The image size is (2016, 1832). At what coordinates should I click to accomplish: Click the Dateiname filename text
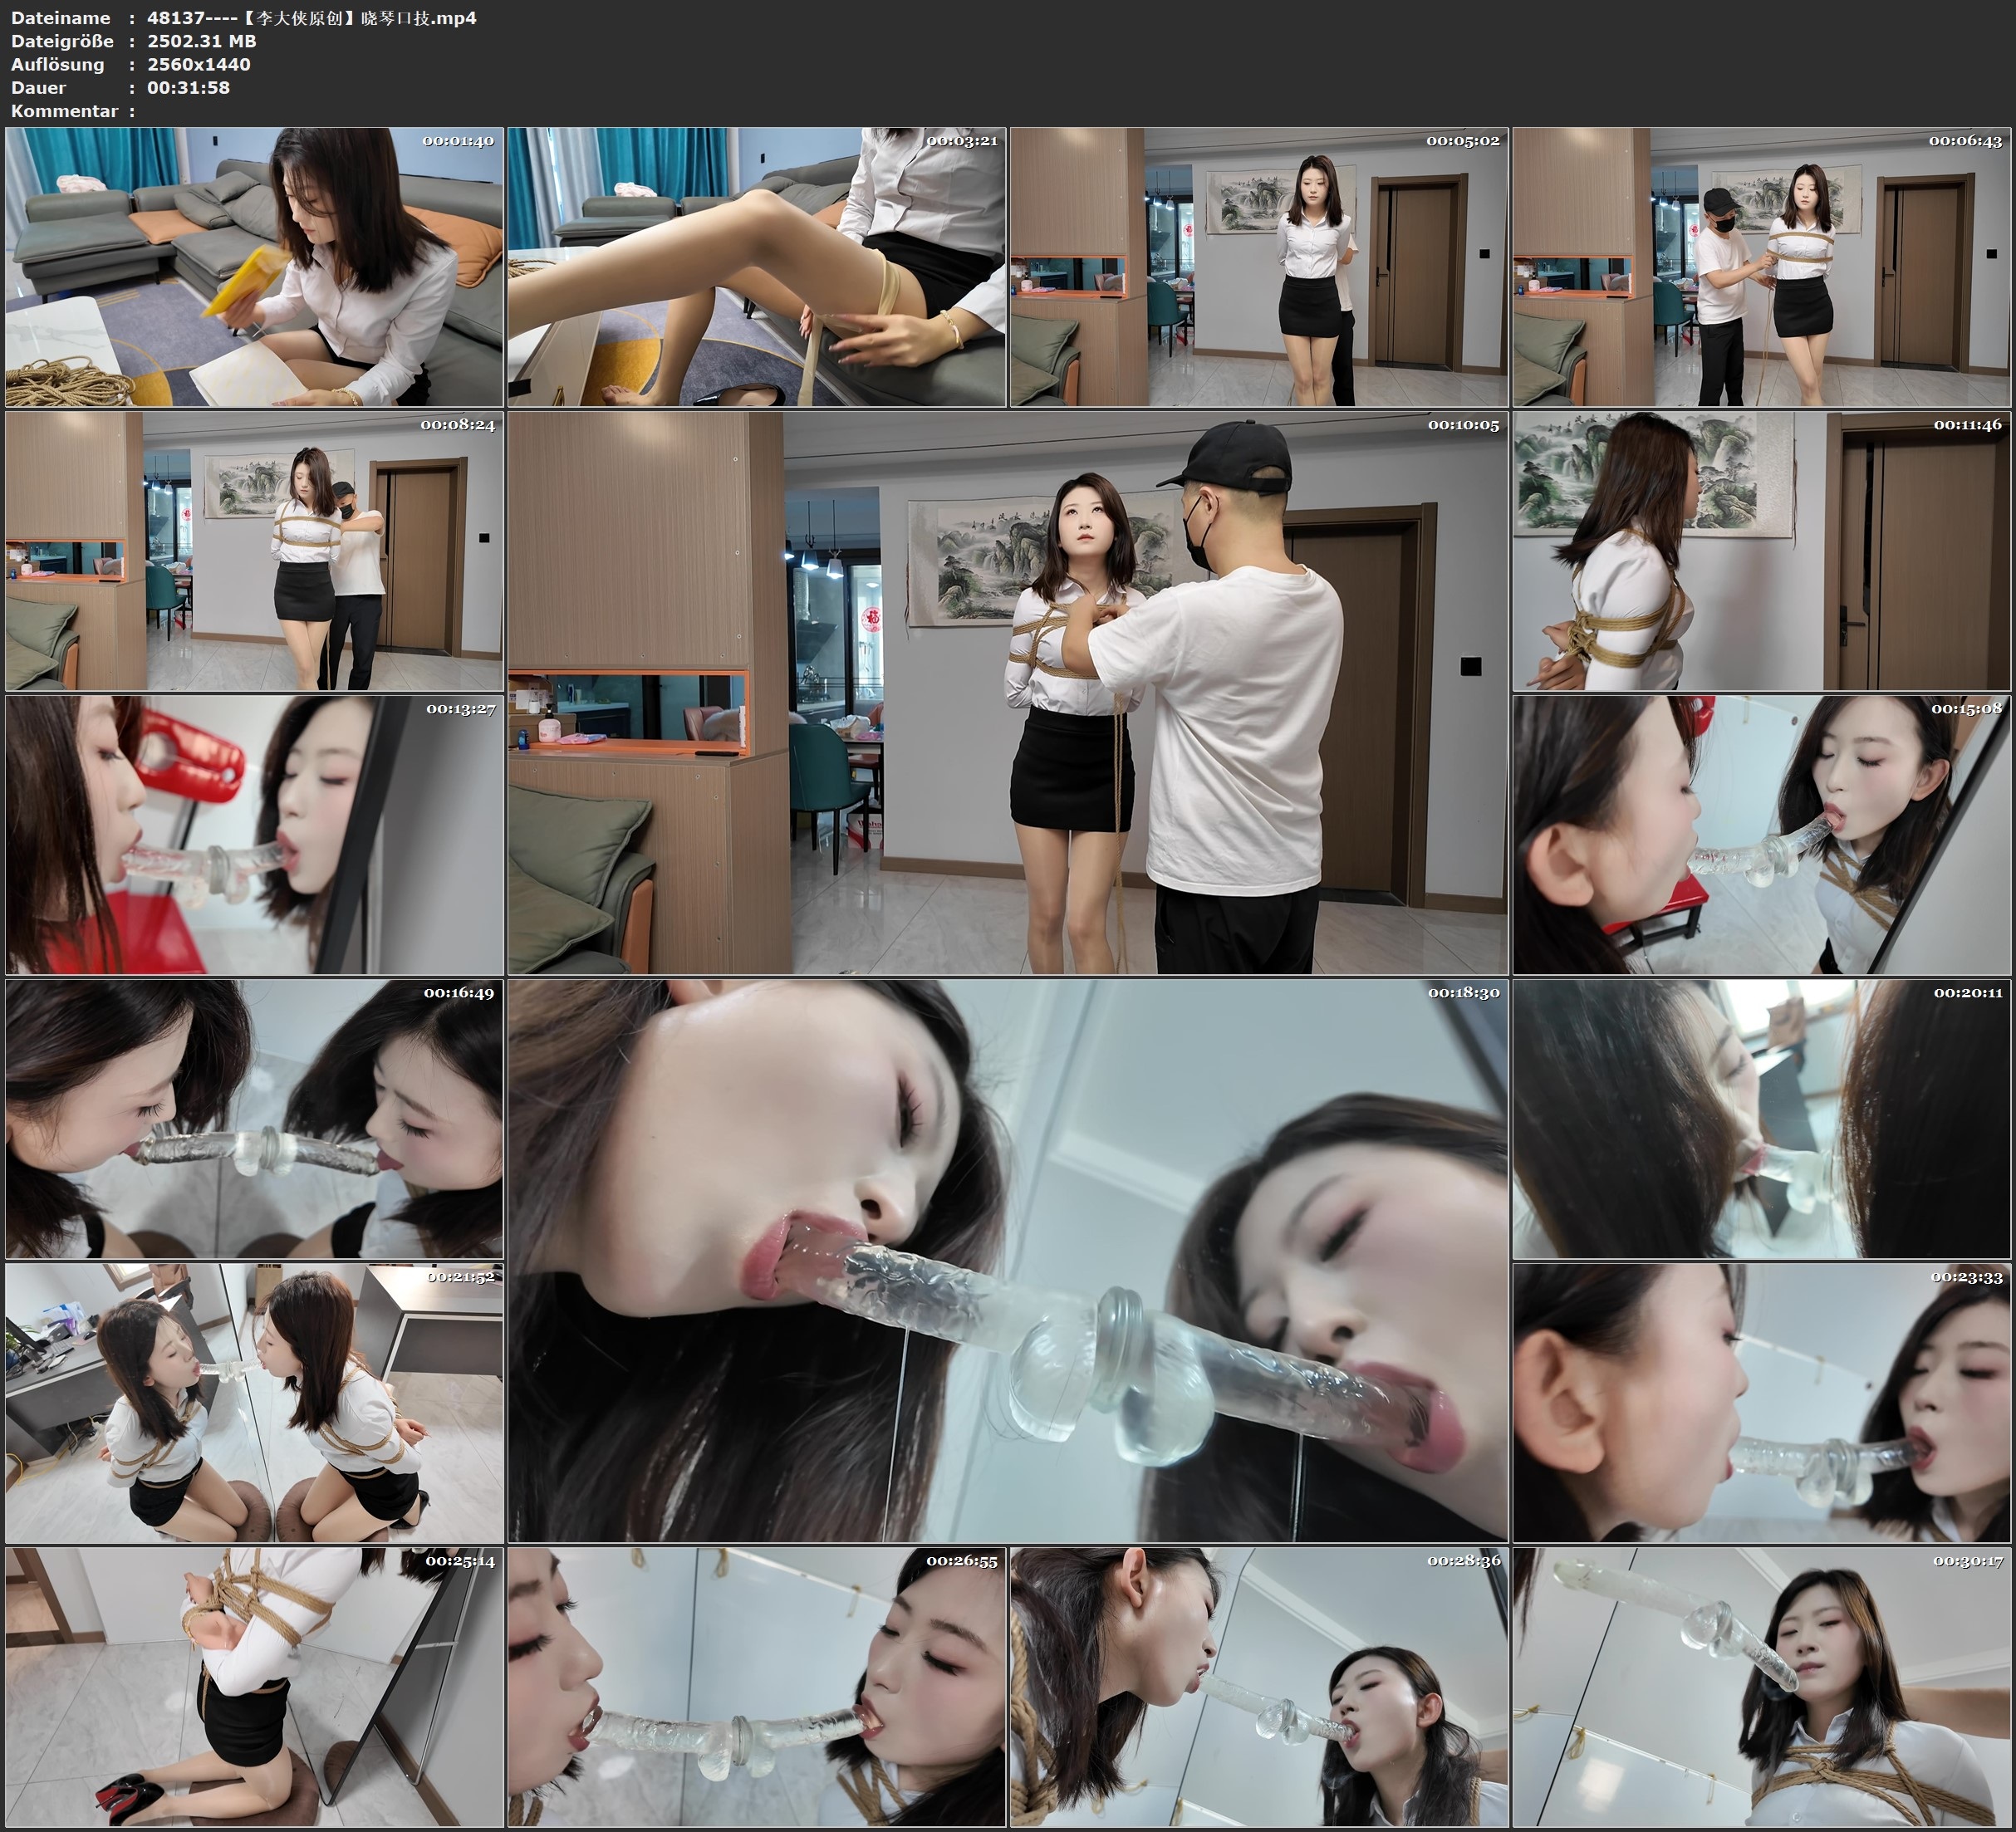[311, 18]
